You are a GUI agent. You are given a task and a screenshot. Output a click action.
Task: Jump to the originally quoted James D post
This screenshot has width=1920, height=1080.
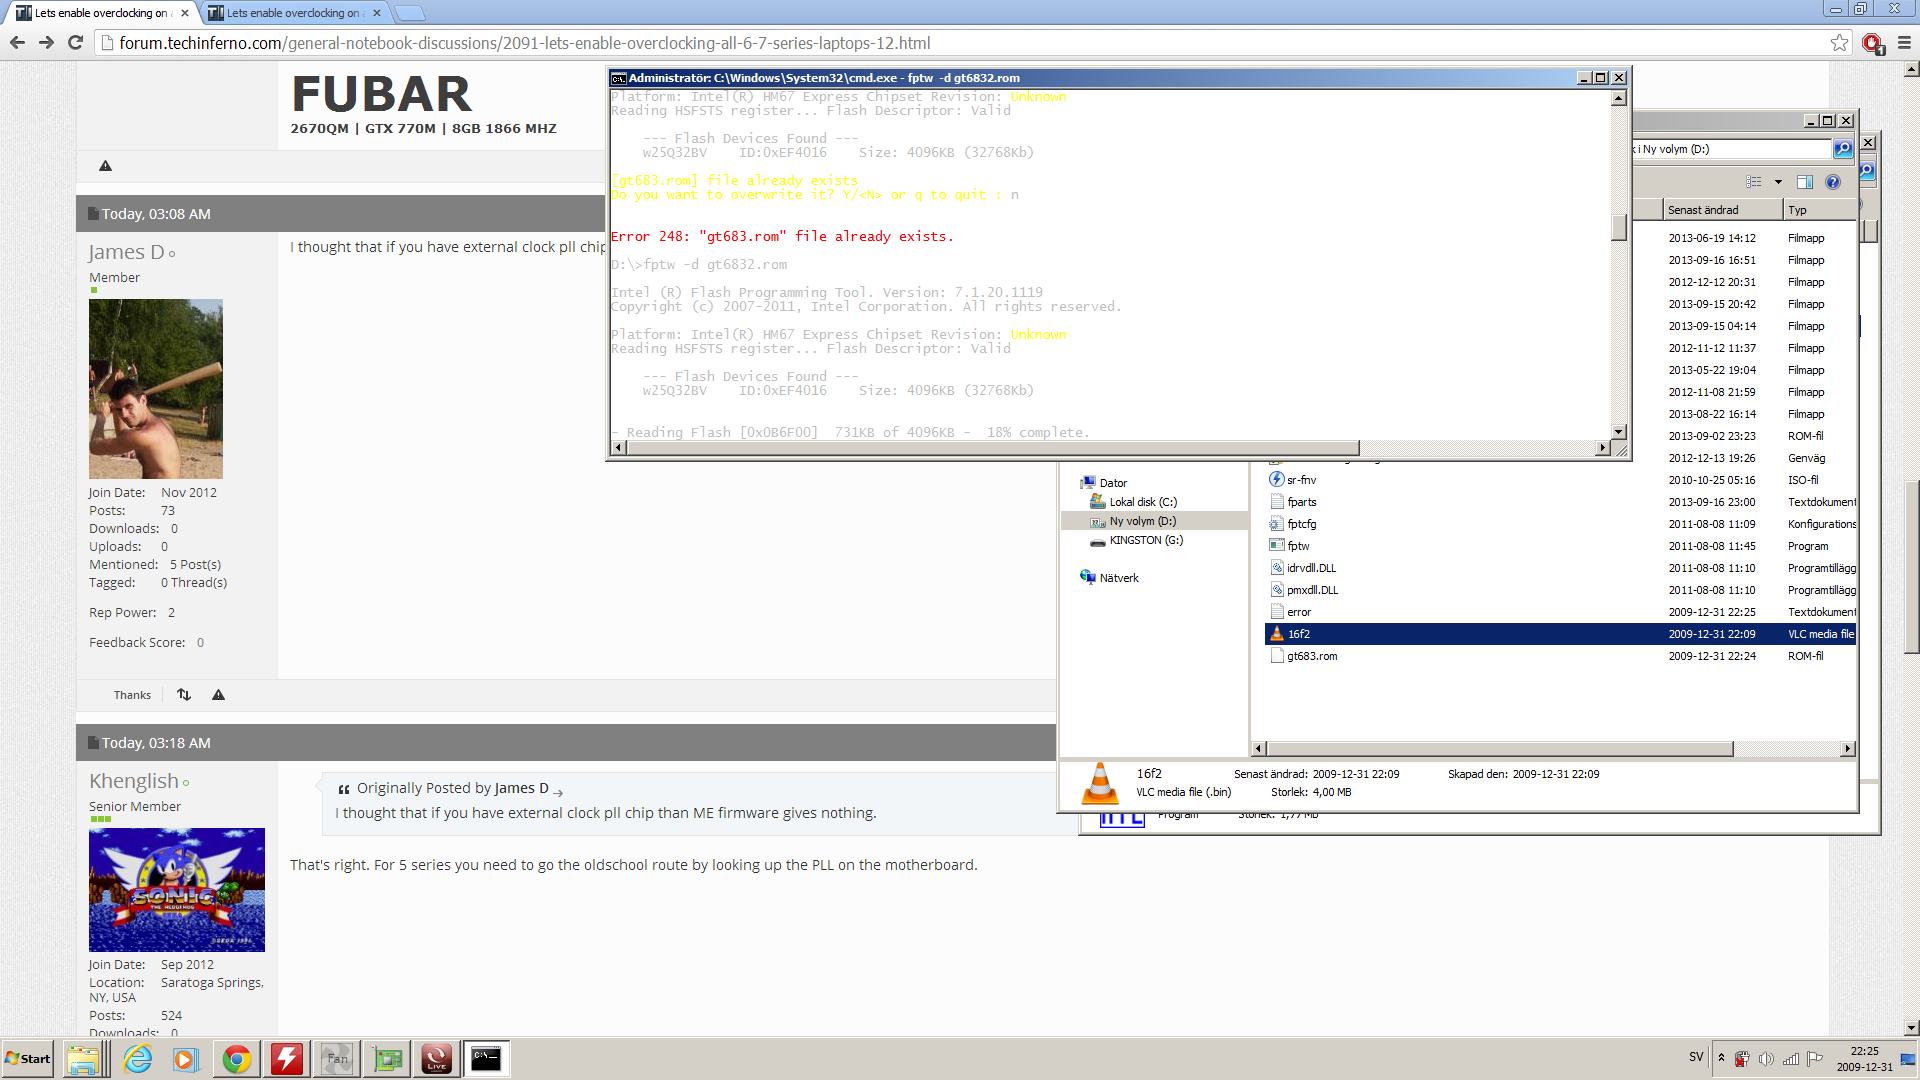(x=558, y=791)
